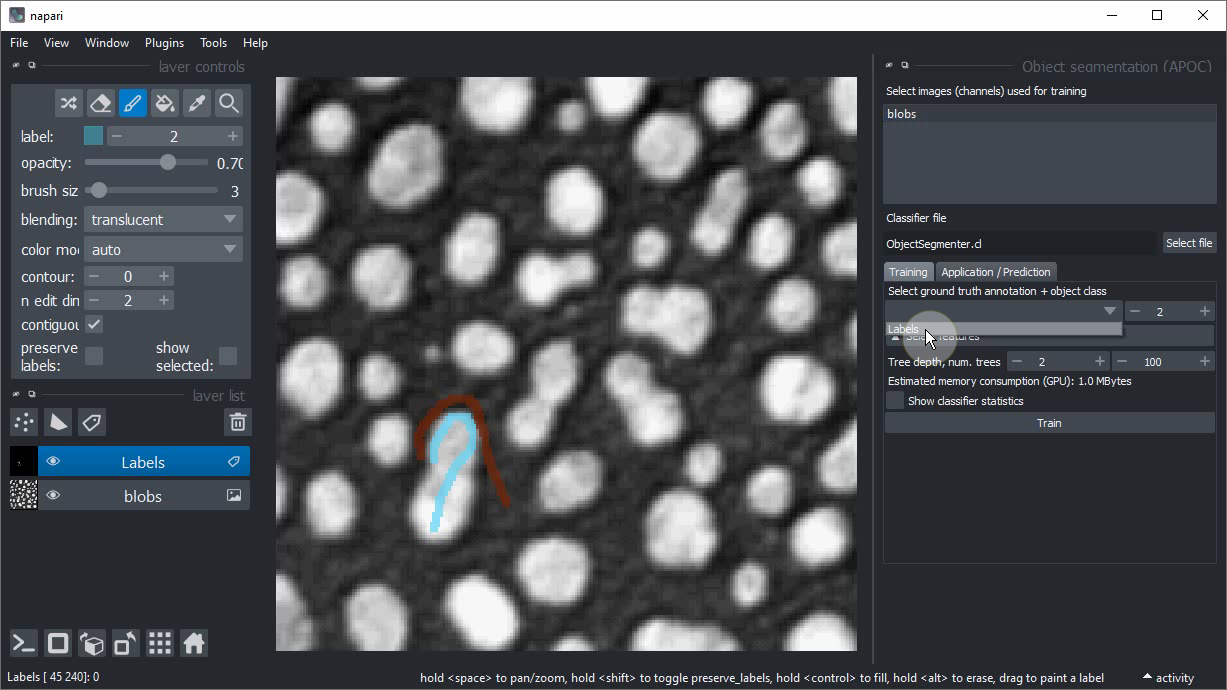Open the blending mode dropdown
This screenshot has width=1227, height=690.
point(163,220)
